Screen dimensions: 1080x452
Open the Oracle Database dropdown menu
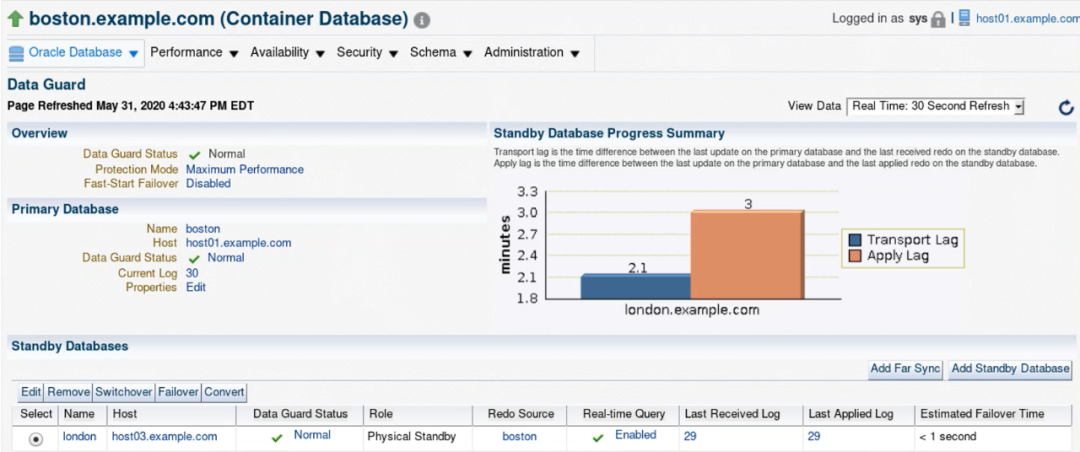[76, 52]
